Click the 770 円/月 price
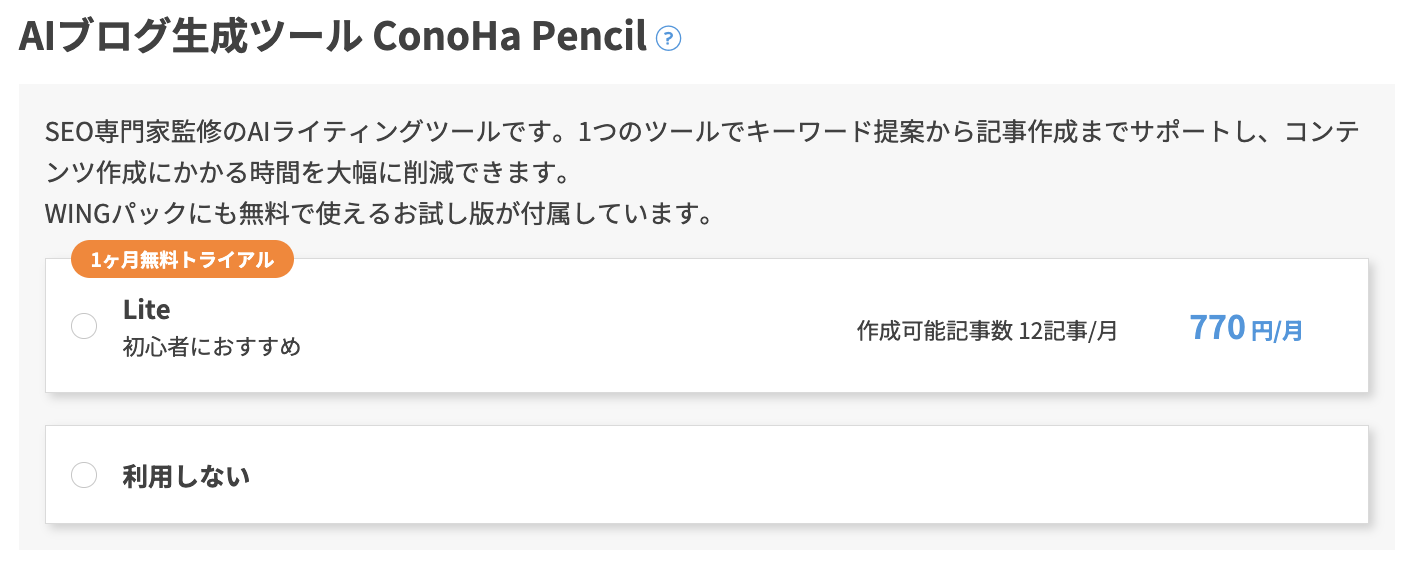Screen dimensions: 1418x566 [1246, 328]
